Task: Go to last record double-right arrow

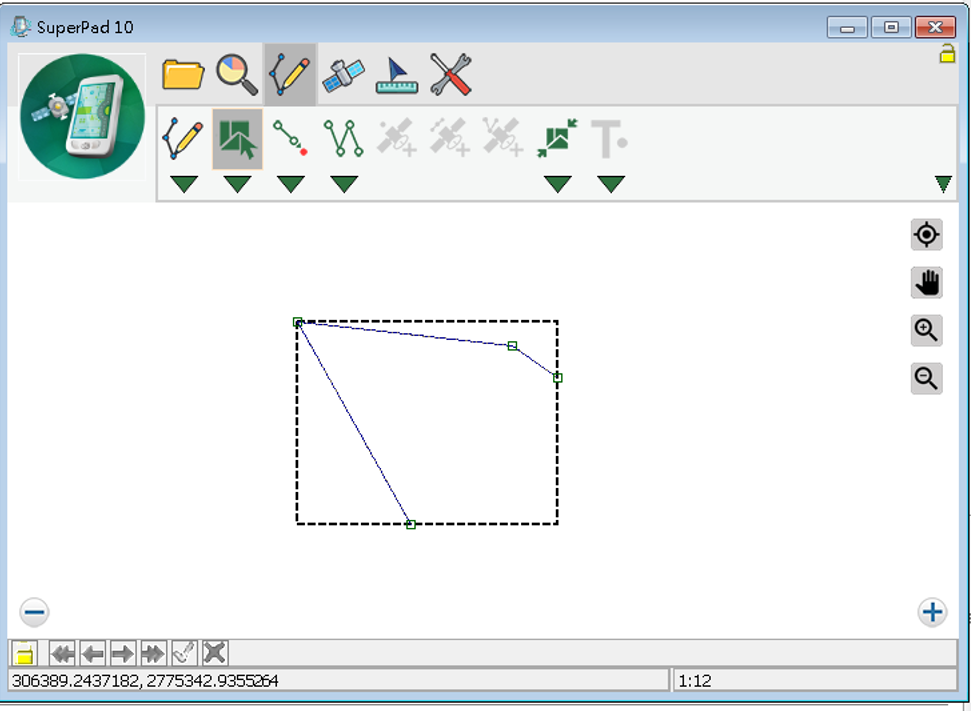Action: (154, 653)
